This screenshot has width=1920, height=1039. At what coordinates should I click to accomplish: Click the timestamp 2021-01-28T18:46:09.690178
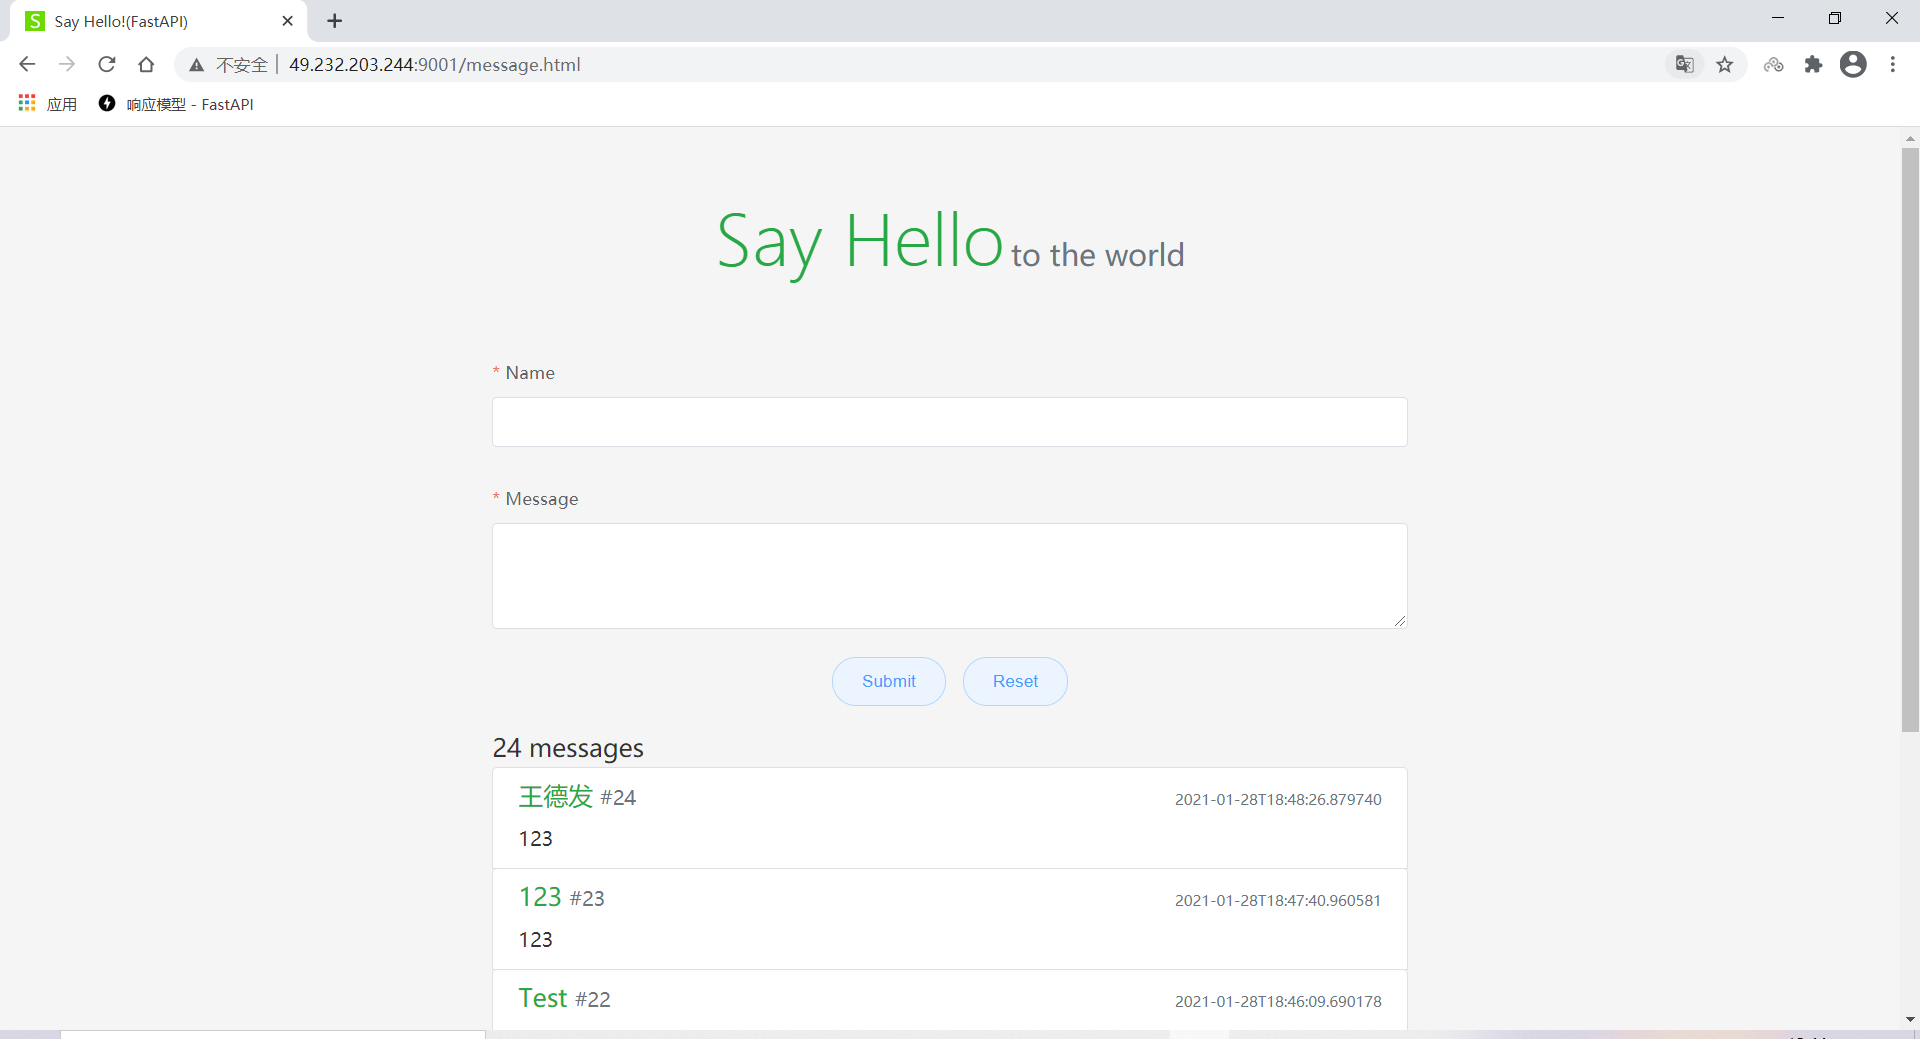coord(1278,1002)
